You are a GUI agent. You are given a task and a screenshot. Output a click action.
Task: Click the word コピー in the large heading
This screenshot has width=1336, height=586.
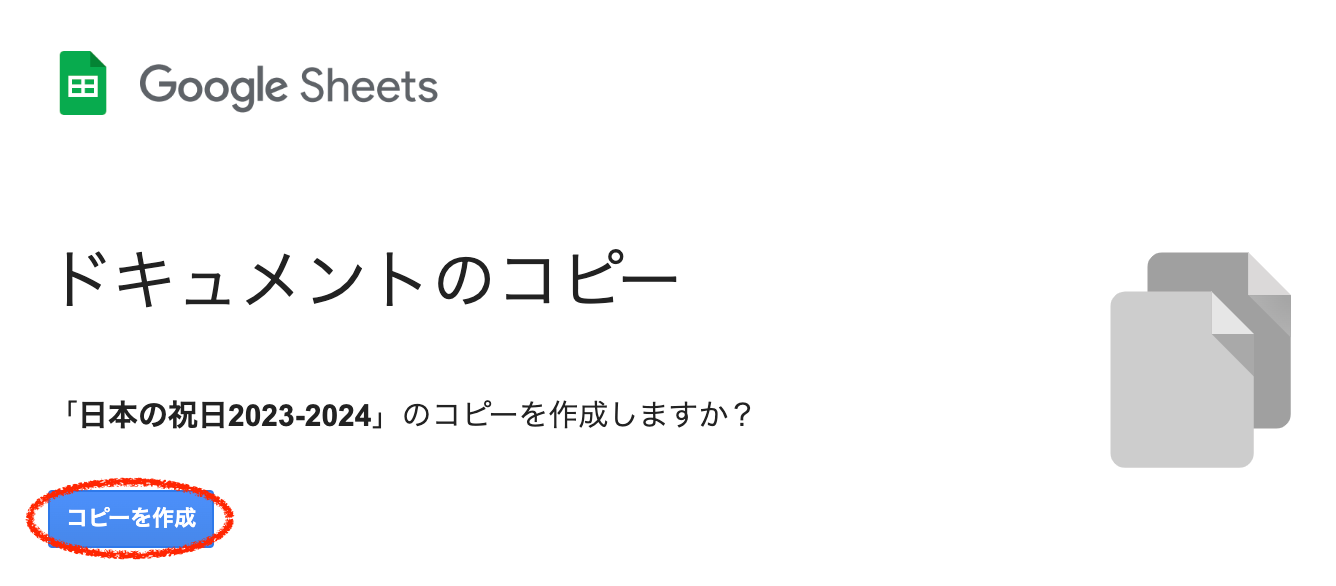click(x=590, y=278)
